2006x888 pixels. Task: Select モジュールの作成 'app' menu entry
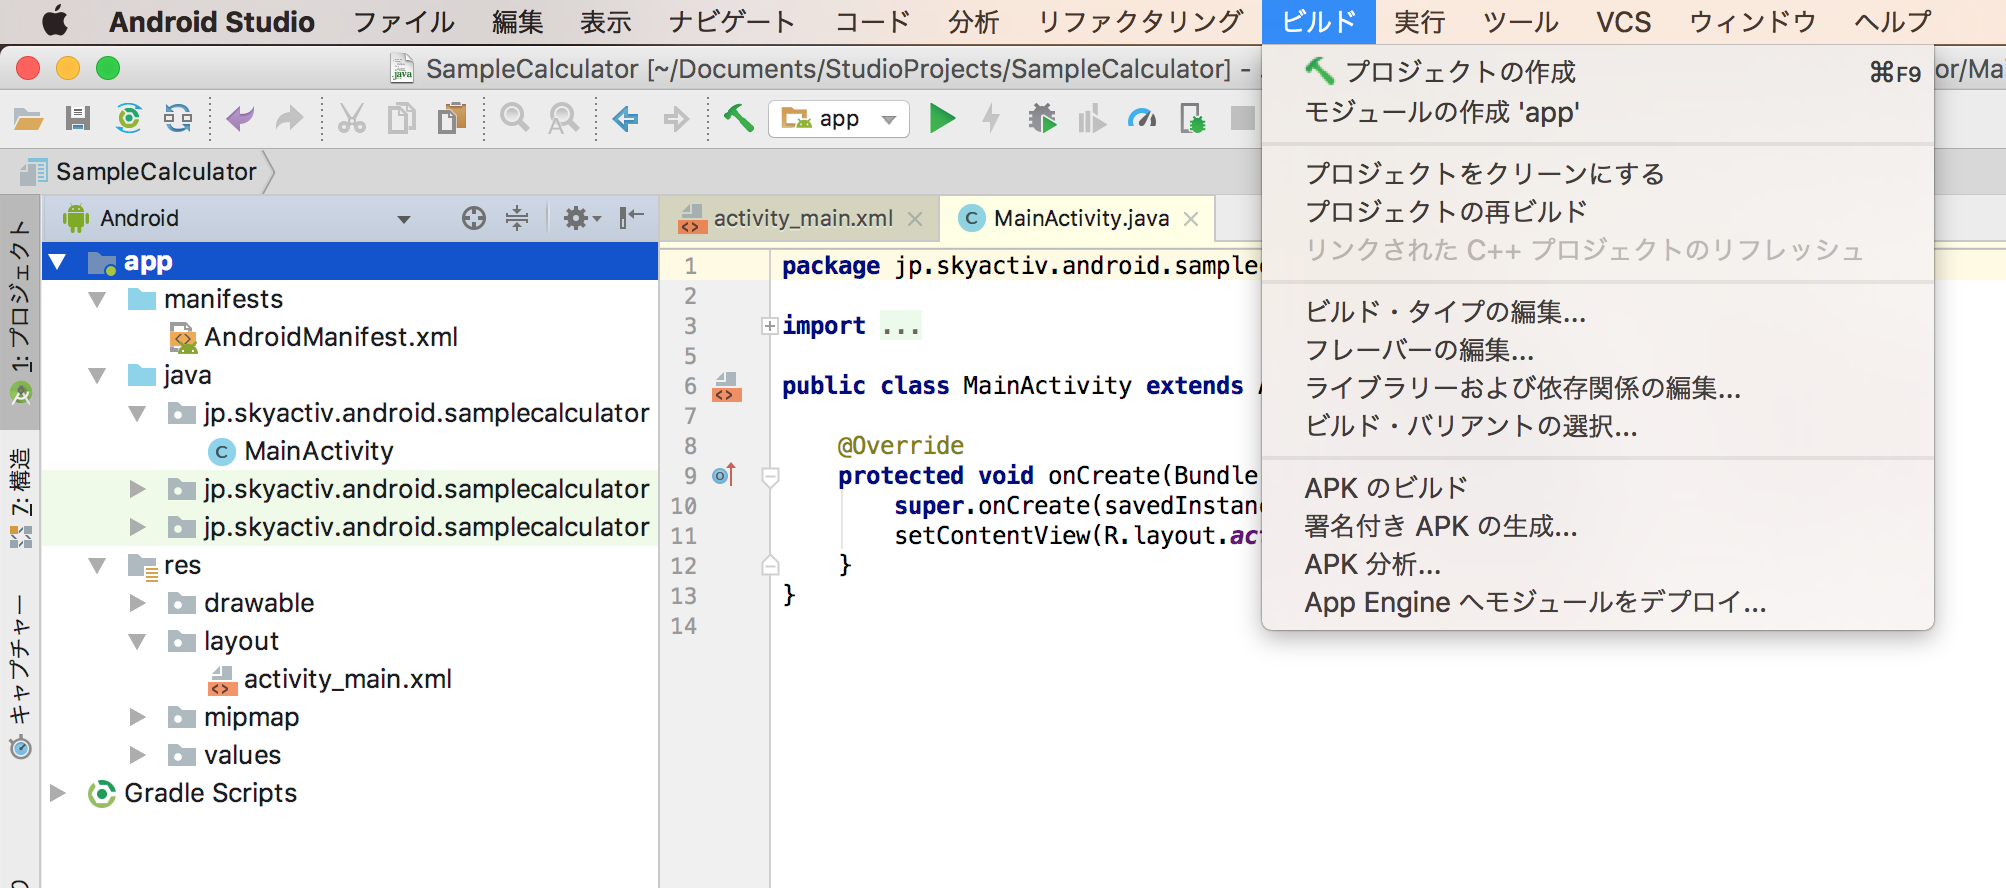(1597, 112)
